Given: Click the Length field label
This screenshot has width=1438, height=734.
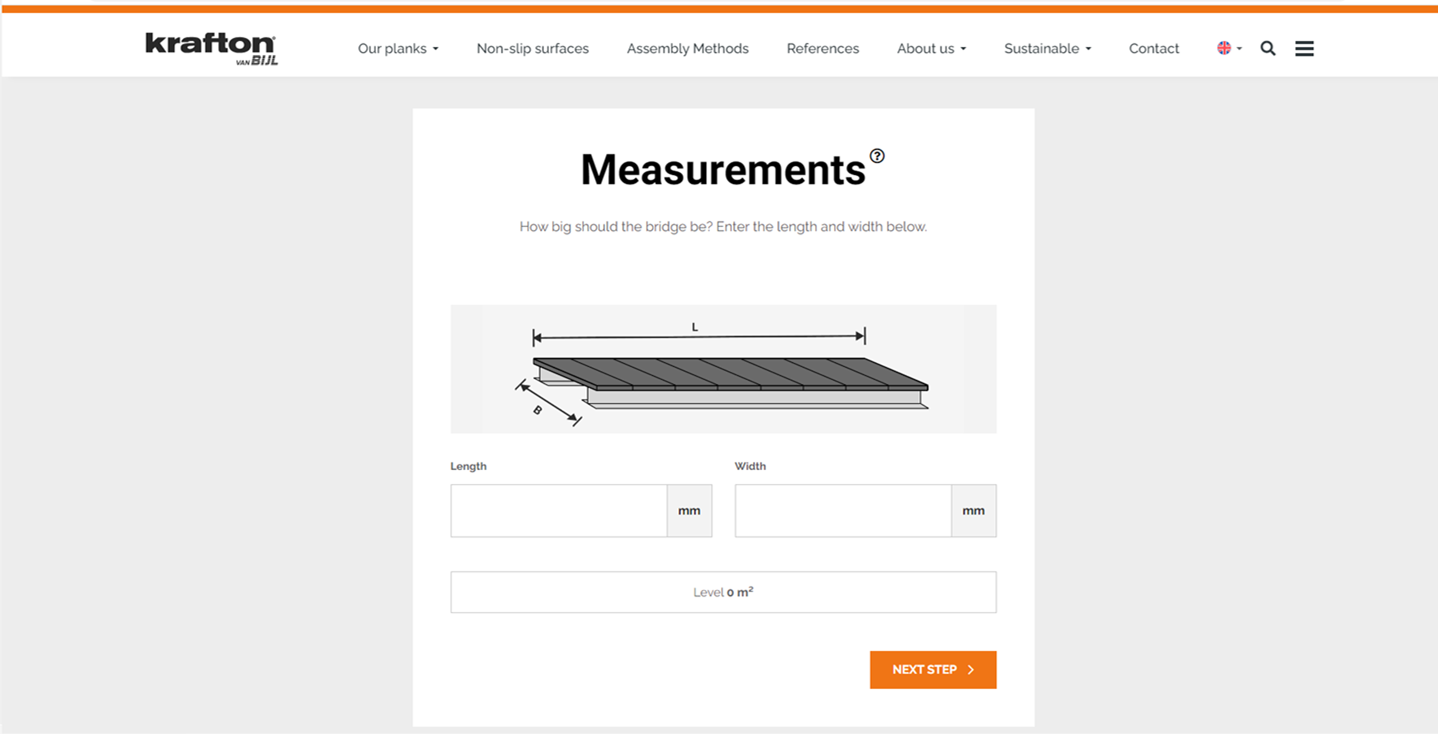Looking at the screenshot, I should (468, 466).
